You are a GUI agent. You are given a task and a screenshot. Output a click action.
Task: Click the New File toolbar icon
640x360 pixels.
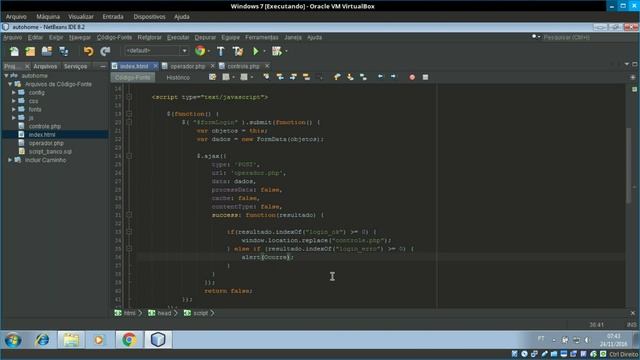[x=14, y=51]
